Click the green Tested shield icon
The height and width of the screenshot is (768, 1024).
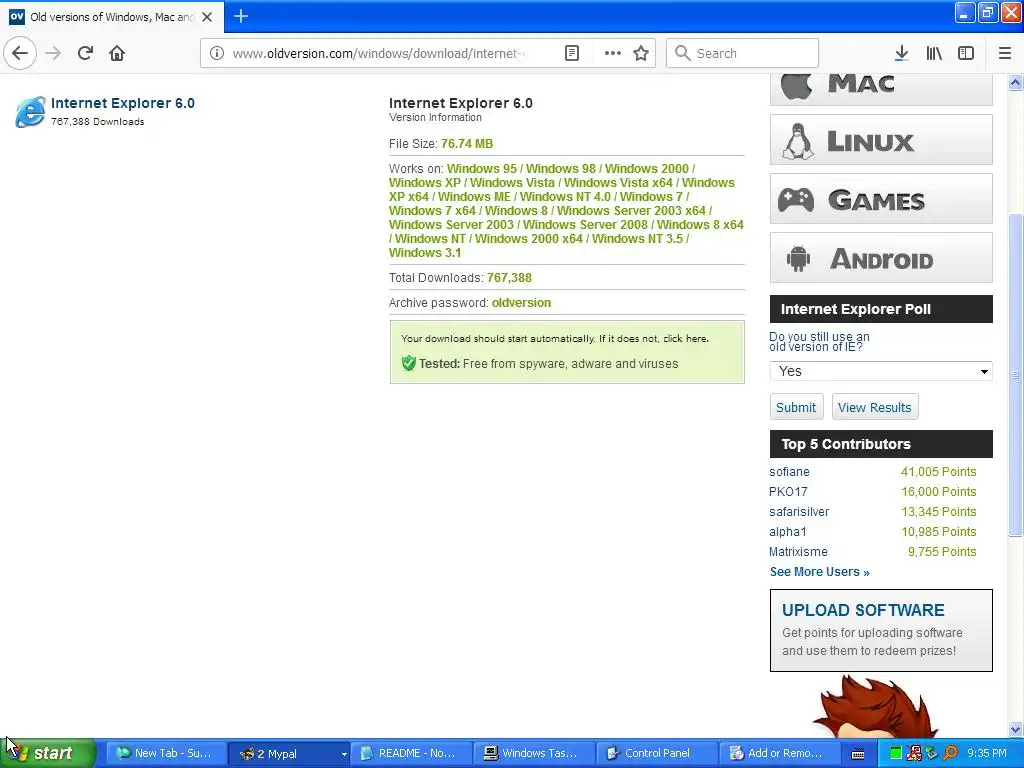[408, 363]
